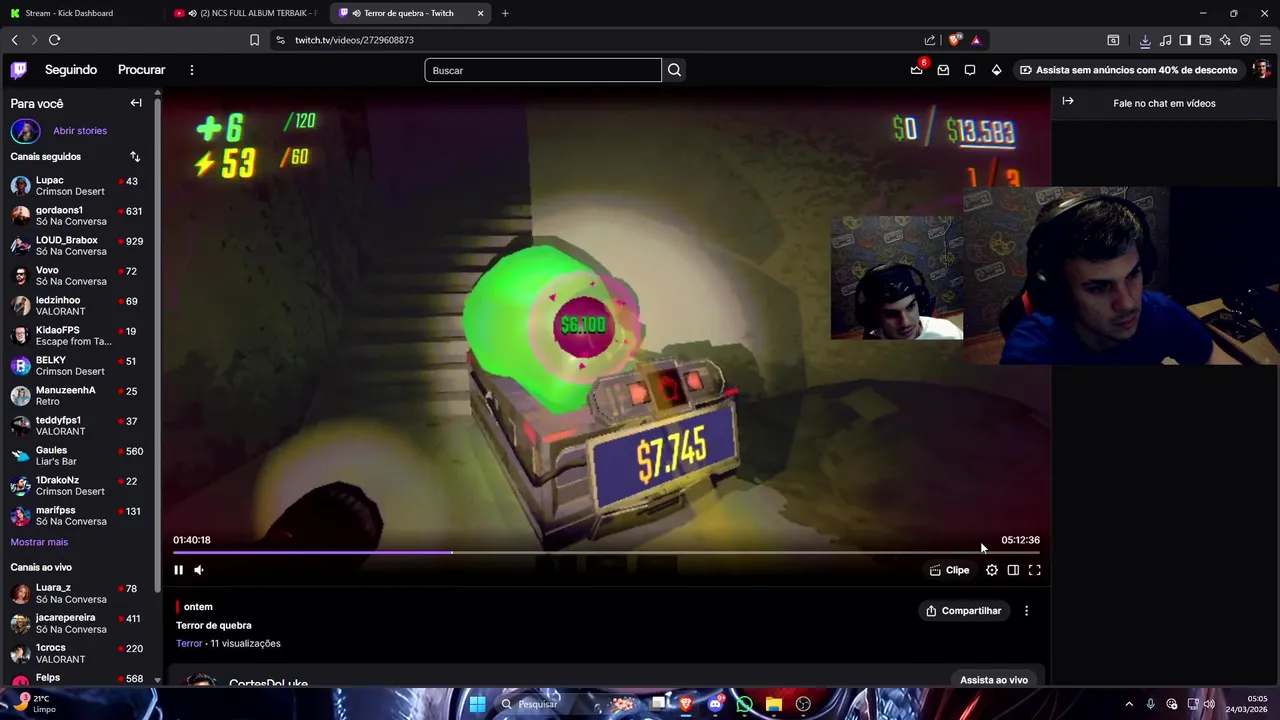Click the Twitch home logo
1280x720 pixels.
[x=19, y=70]
